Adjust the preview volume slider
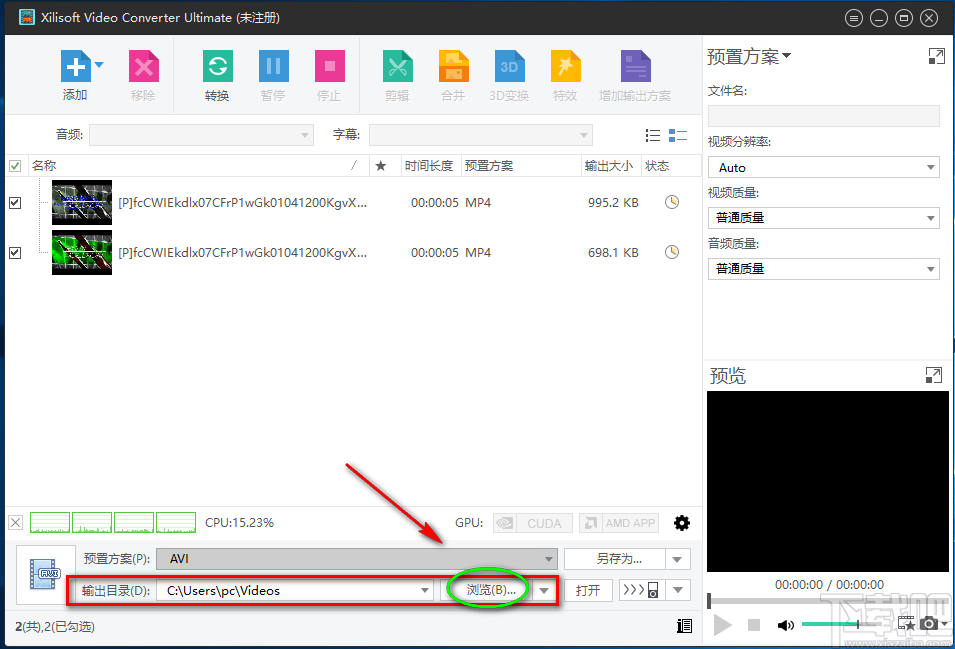This screenshot has height=649, width=955. click(x=837, y=625)
